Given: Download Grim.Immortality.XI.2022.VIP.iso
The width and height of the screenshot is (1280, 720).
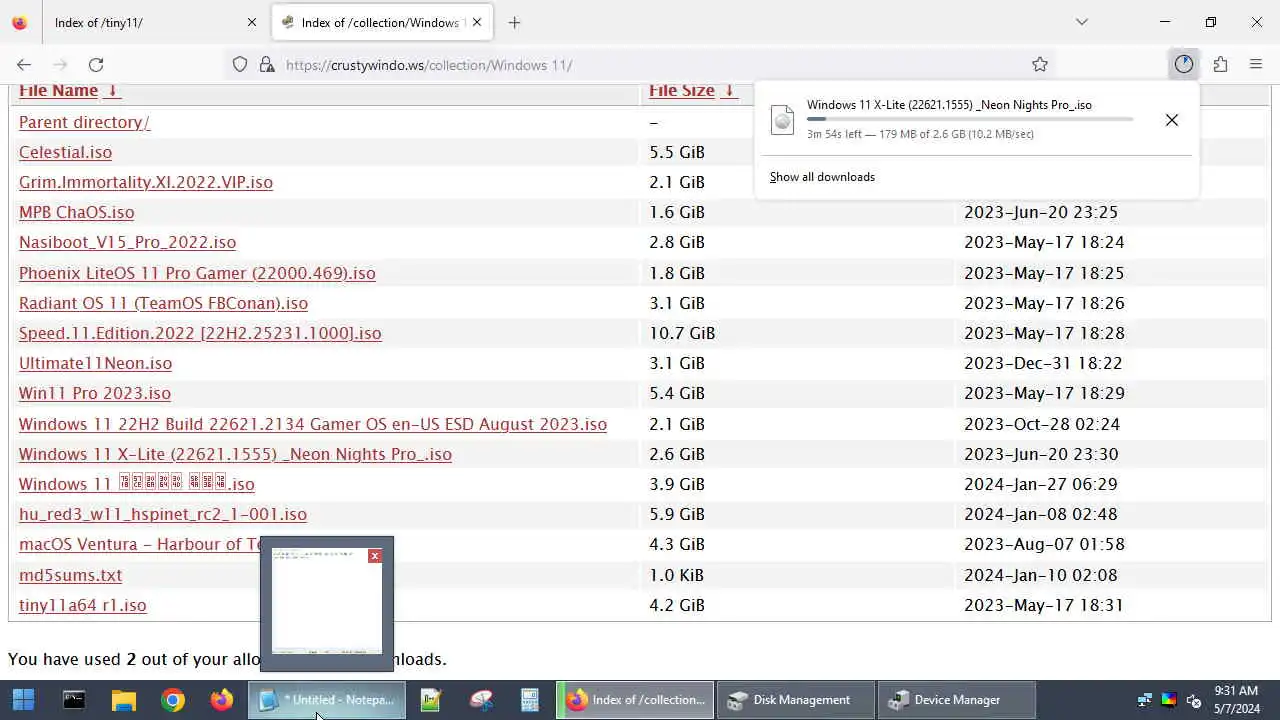Looking at the screenshot, I should (146, 182).
